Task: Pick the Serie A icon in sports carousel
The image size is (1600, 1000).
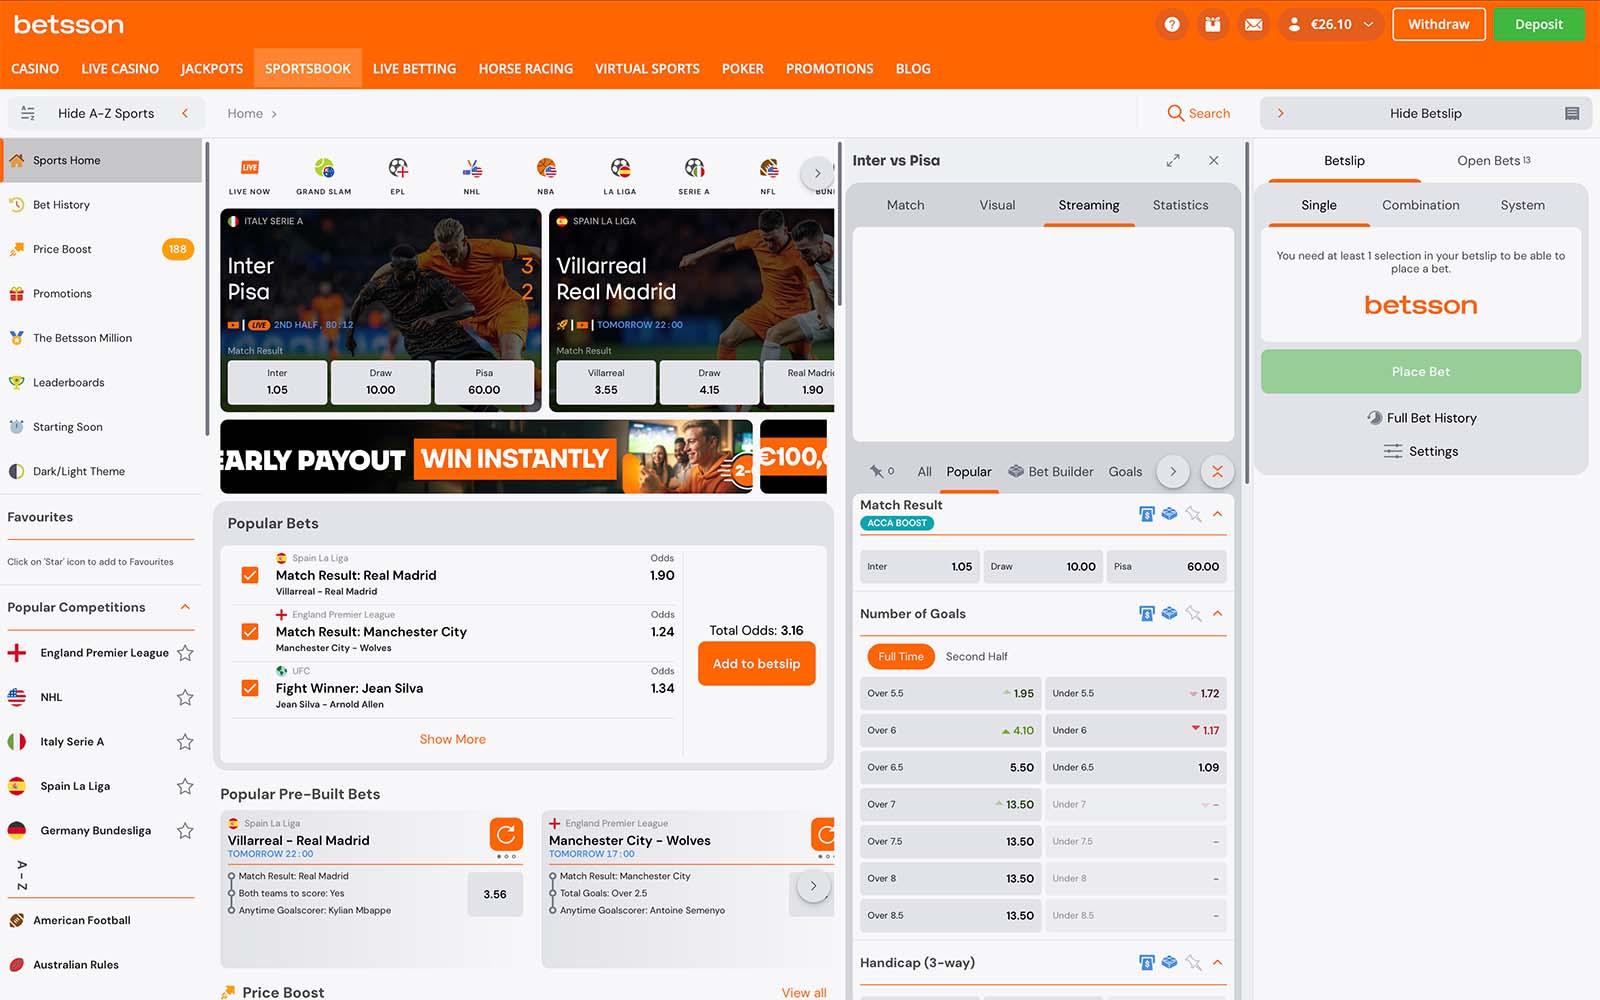Action: [x=694, y=176]
